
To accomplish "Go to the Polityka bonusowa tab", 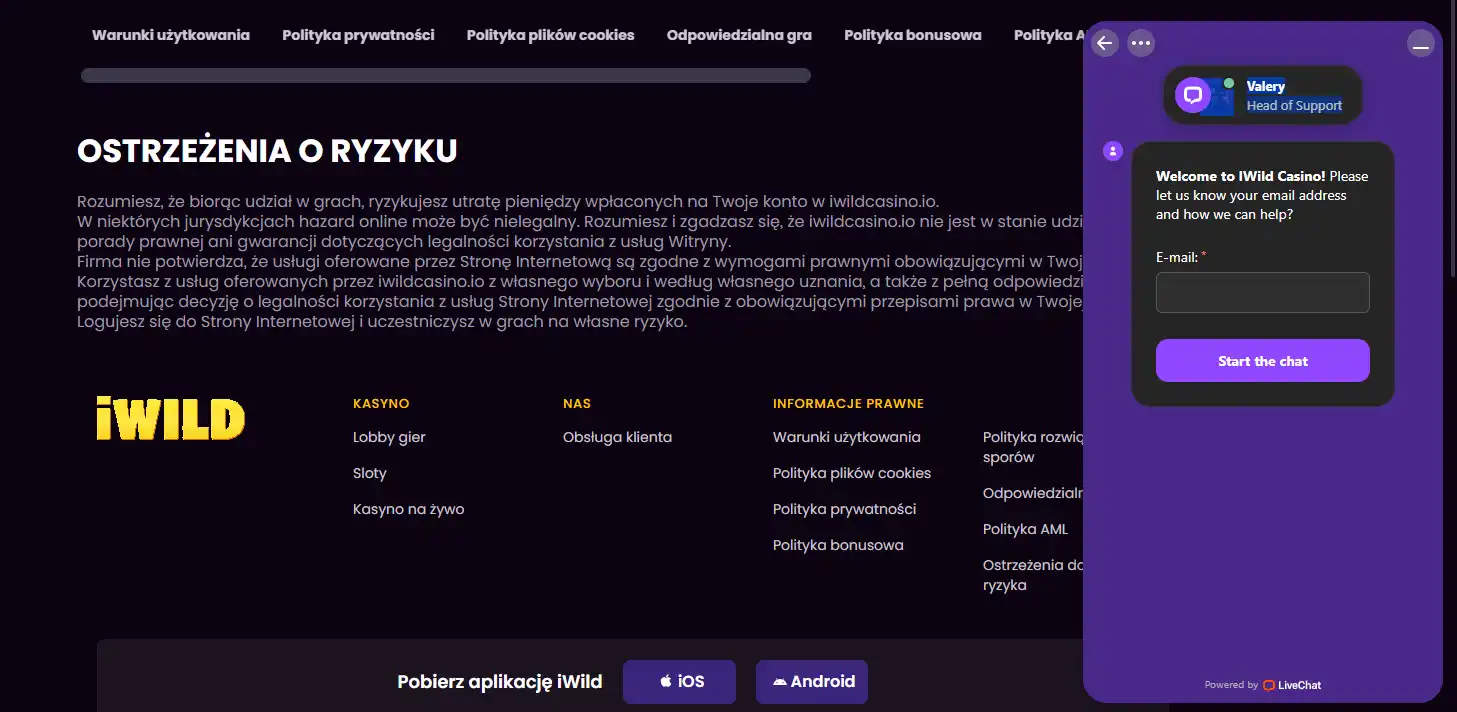I will point(913,35).
